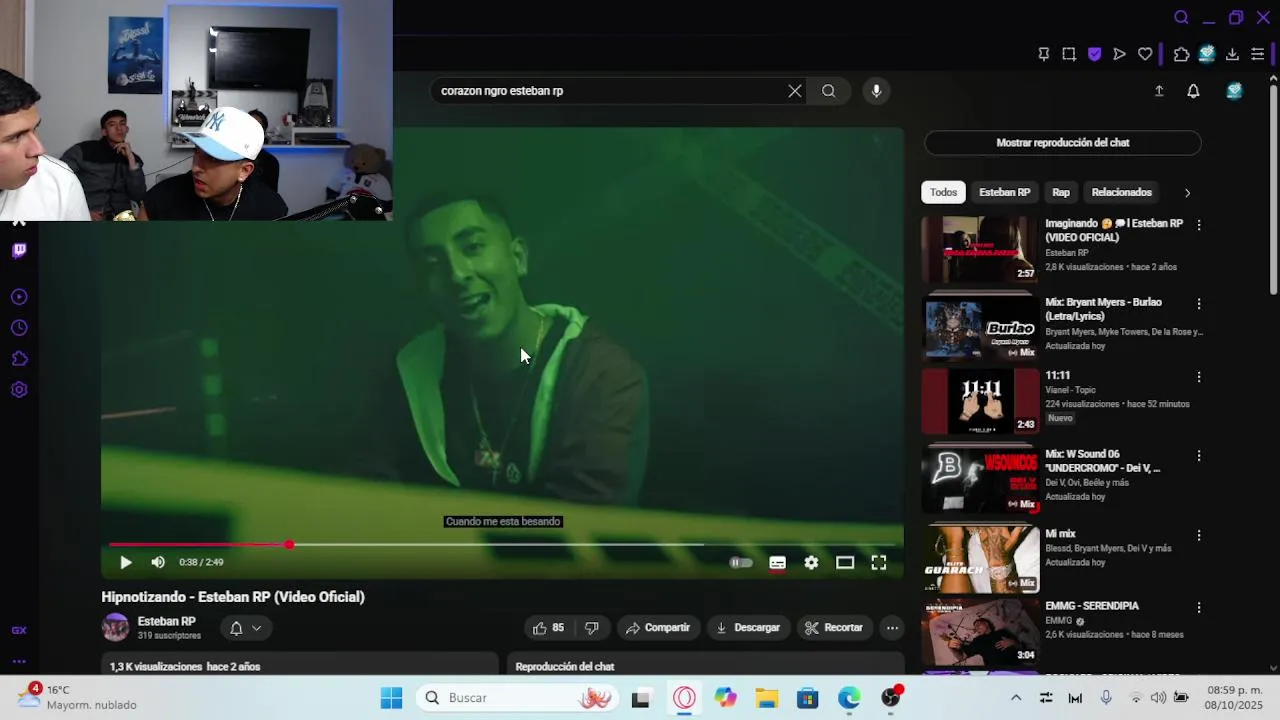
Task: Open options menu for the 11:11 video
Action: click(1199, 377)
